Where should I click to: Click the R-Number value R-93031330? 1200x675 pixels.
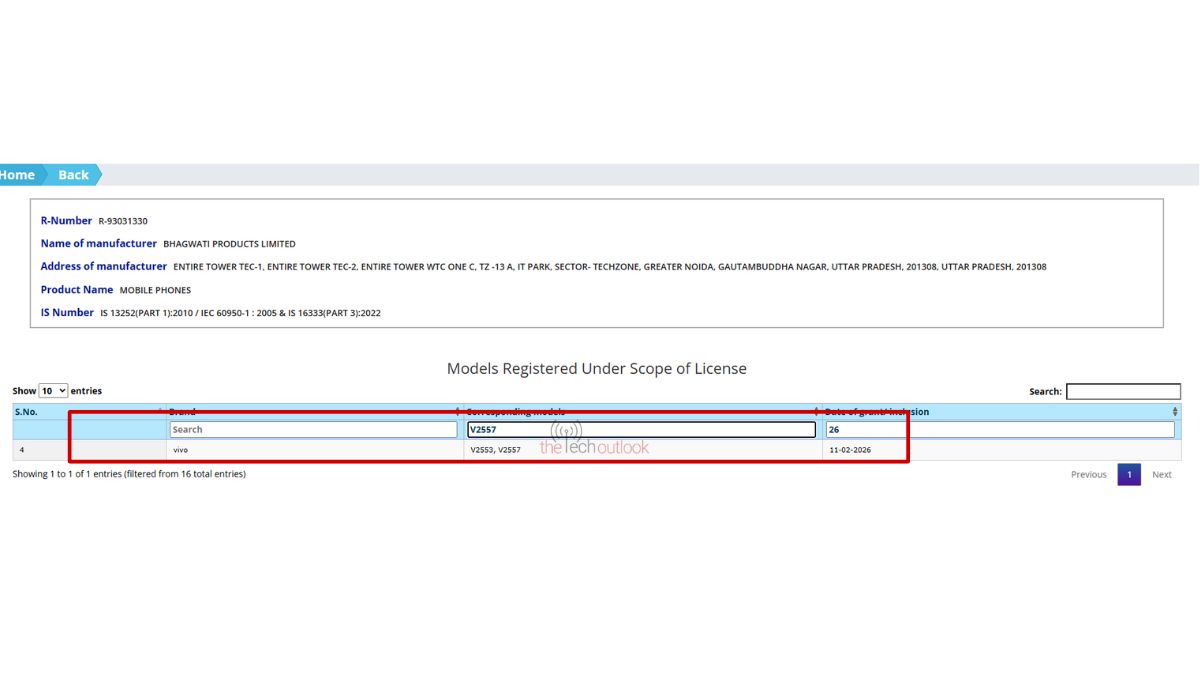123,221
